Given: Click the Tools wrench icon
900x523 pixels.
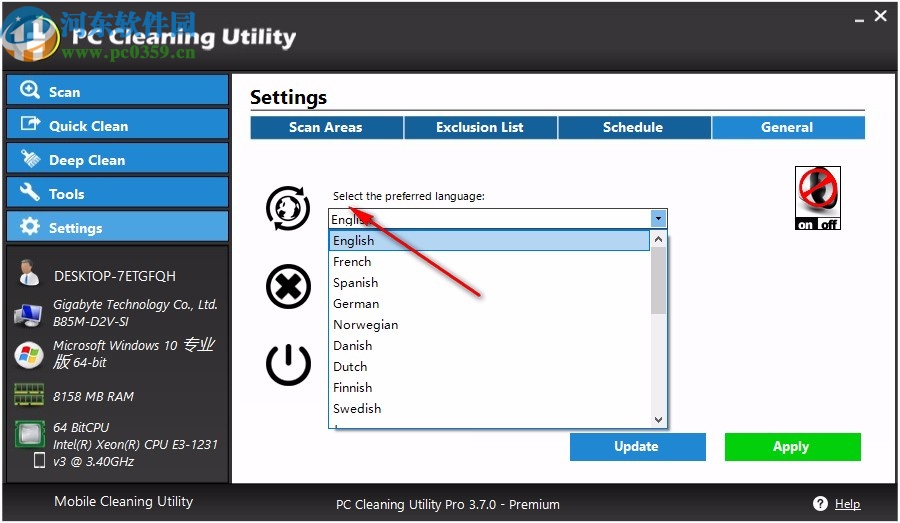Looking at the screenshot, I should point(29,192).
